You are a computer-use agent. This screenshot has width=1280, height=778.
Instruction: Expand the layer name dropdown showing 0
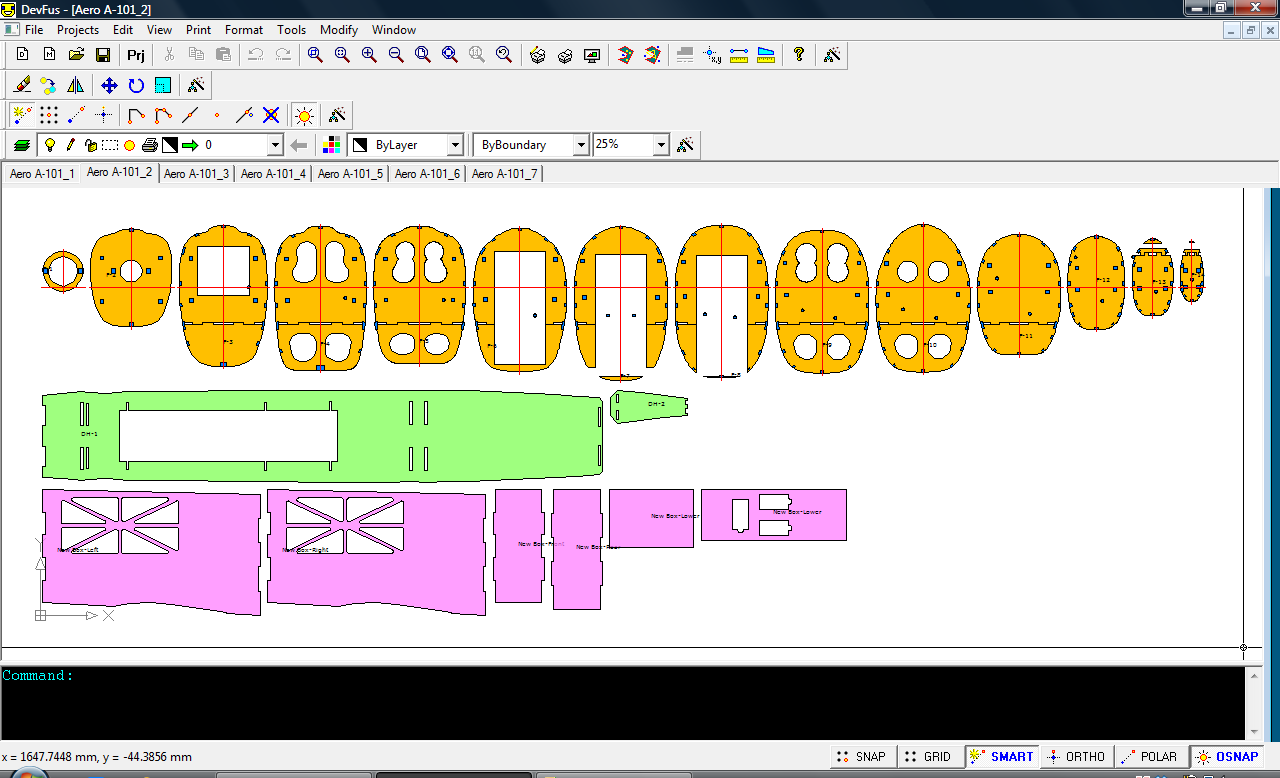pyautogui.click(x=275, y=146)
